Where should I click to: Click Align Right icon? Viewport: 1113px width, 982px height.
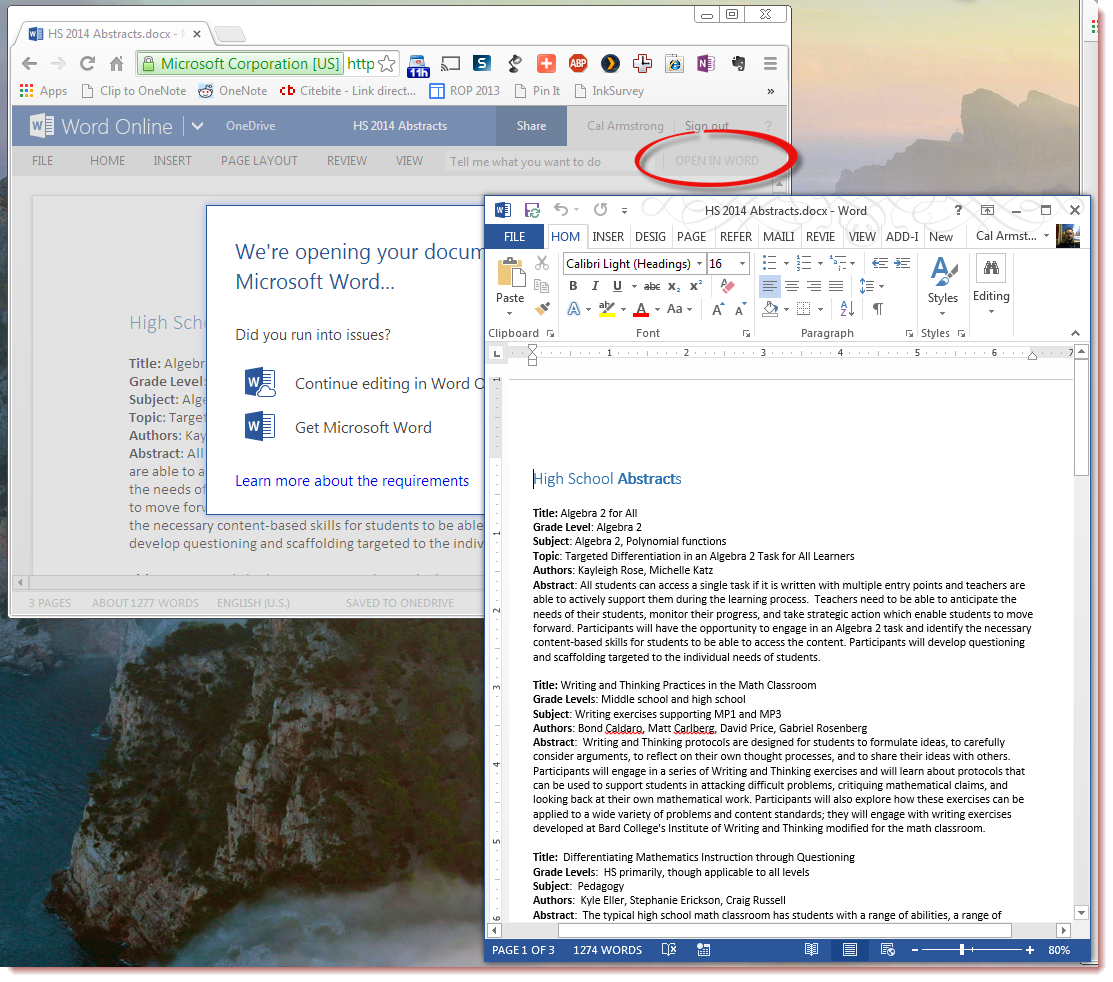[814, 286]
